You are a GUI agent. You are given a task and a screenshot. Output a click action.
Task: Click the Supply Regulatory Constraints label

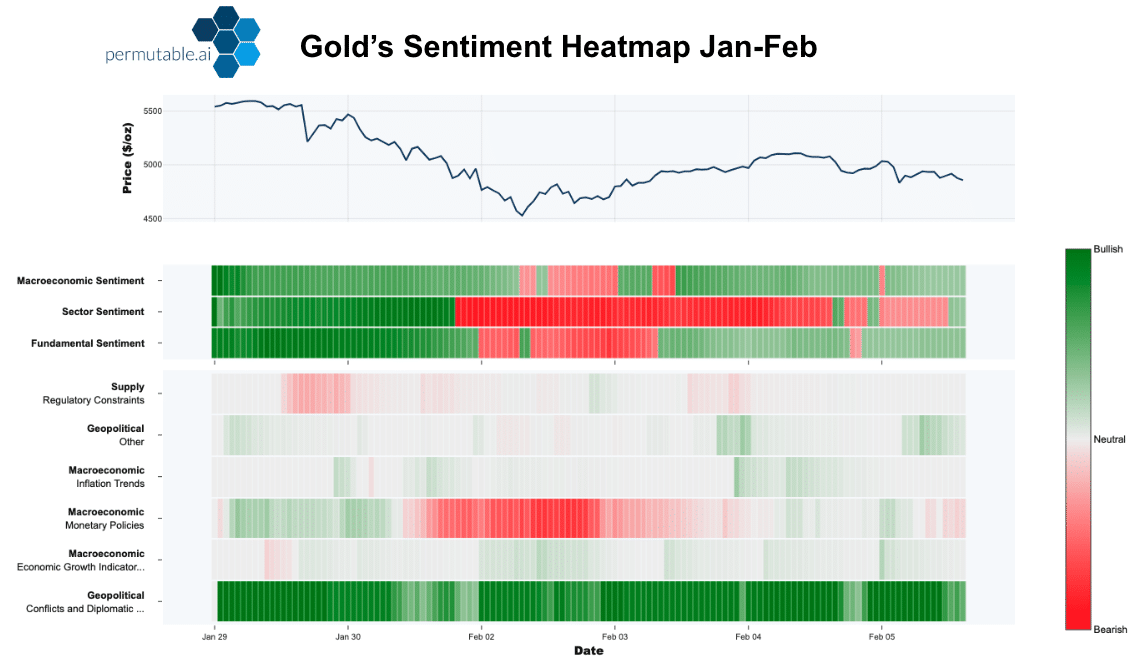(93, 393)
